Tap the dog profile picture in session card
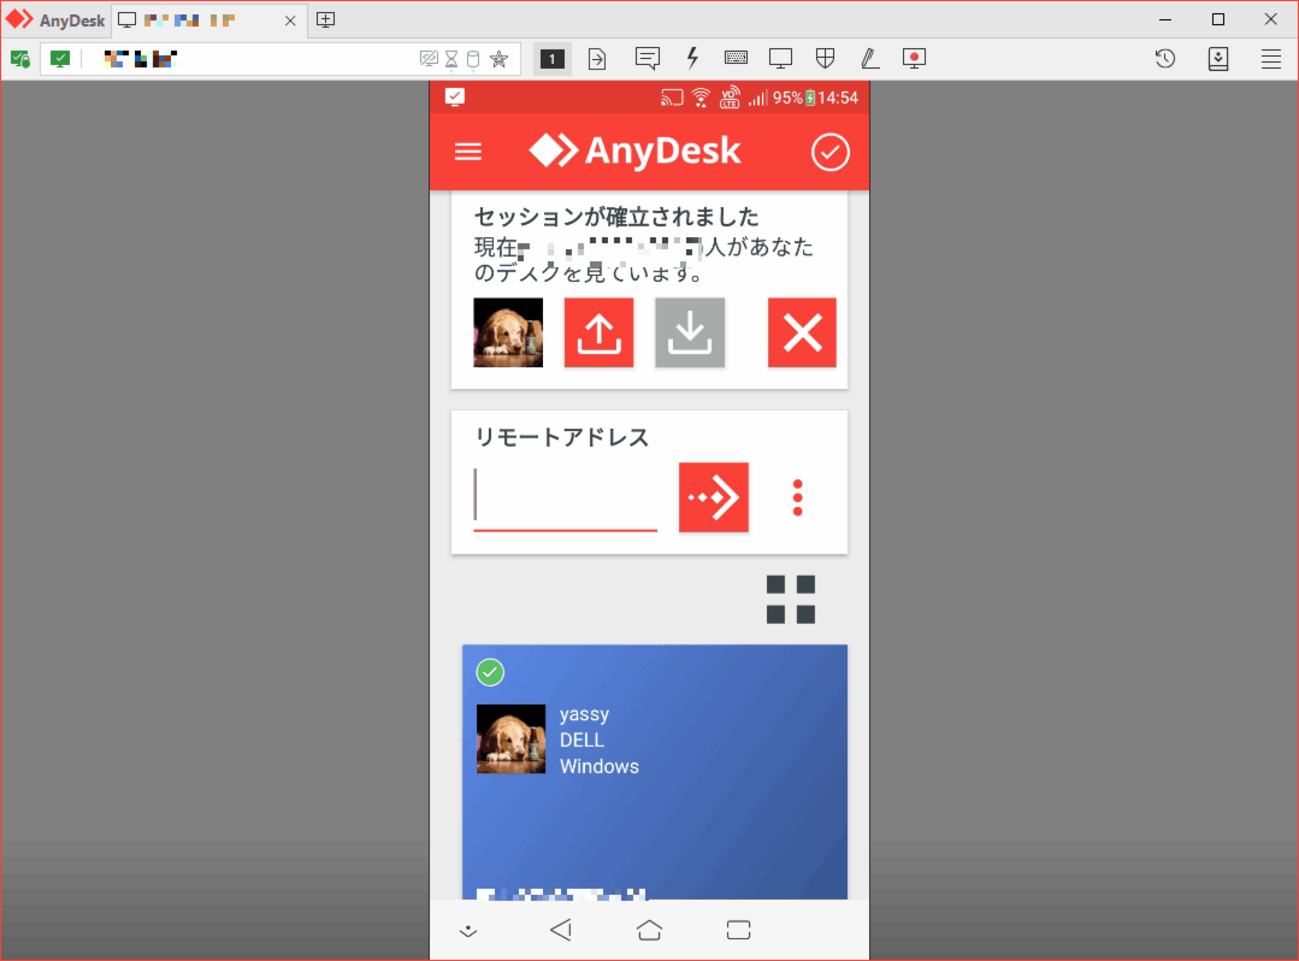Image resolution: width=1299 pixels, height=961 pixels. coord(508,332)
